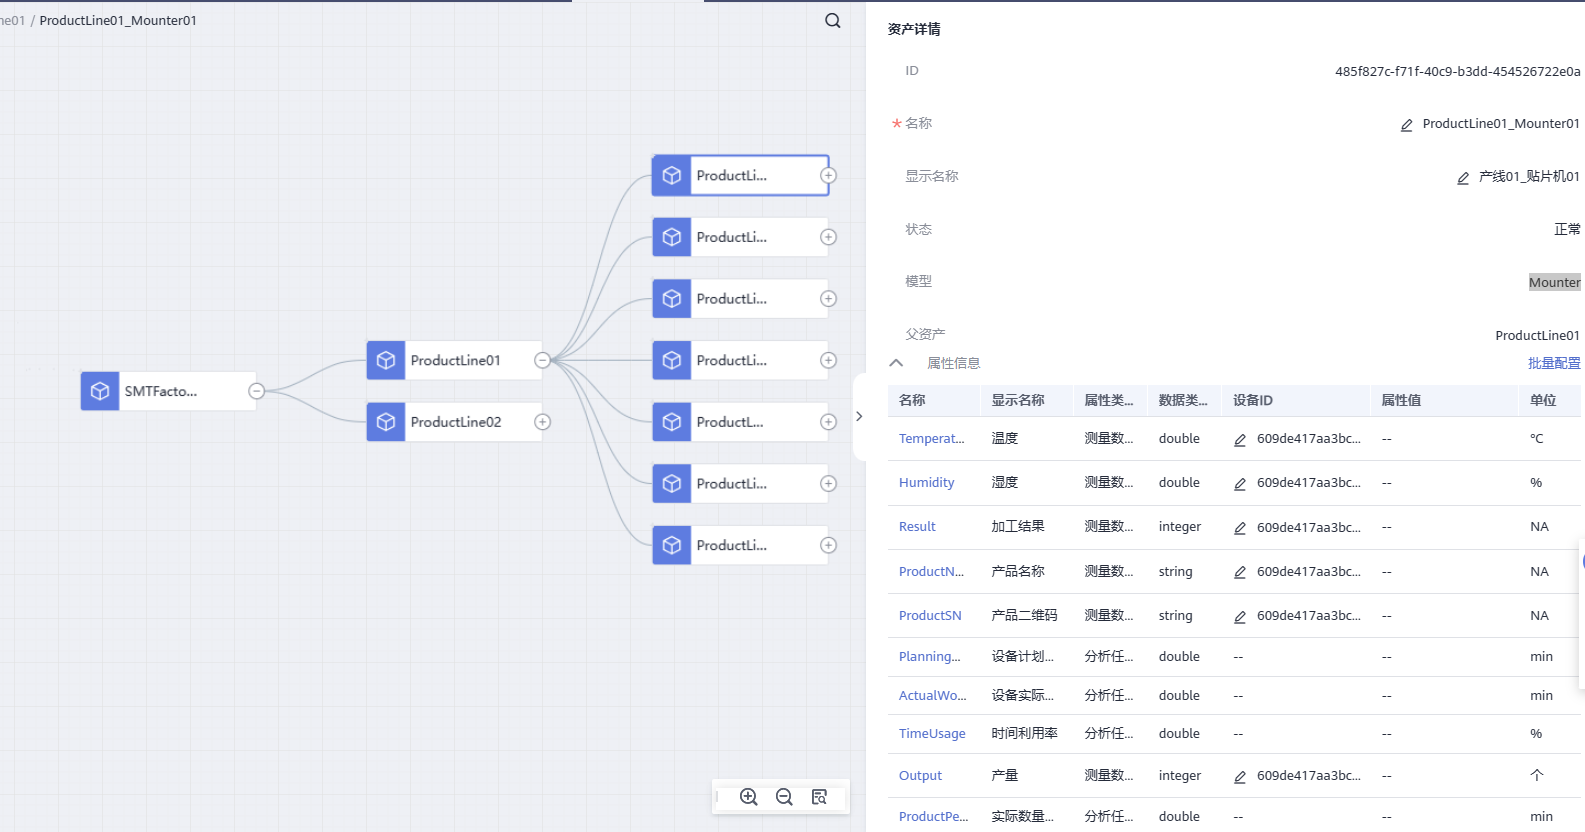The image size is (1585, 832).
Task: Click breadcrumb item ProductLine01_Mounter01
Action: click(x=118, y=20)
